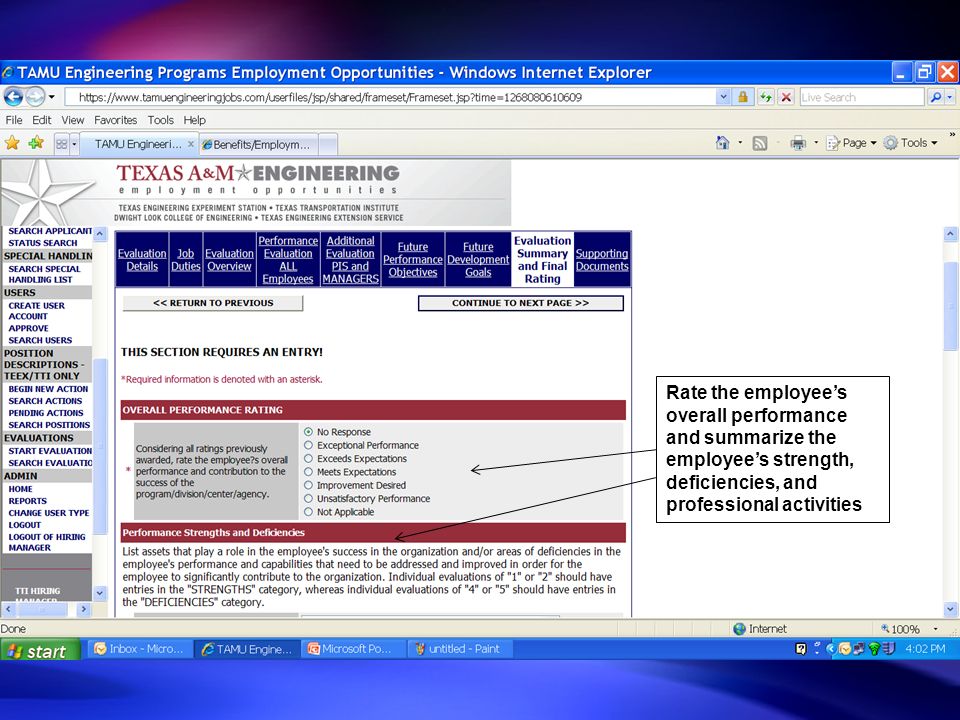Open the address bar history dropdown

(723, 97)
